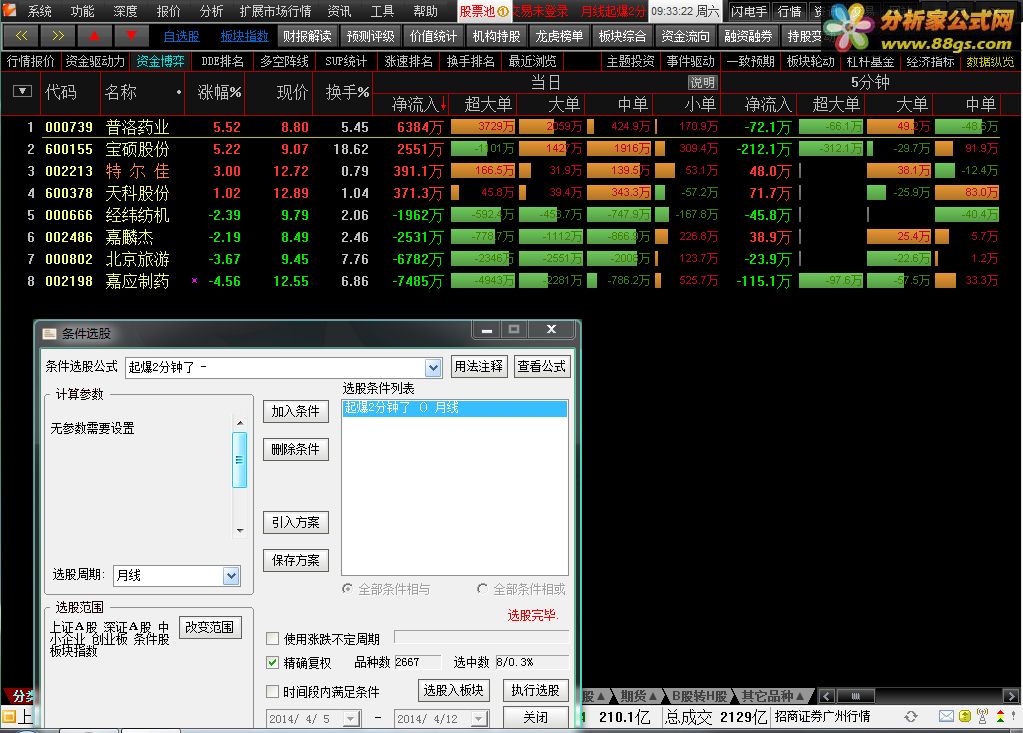Viewport: 1023px width, 733px height.
Task: Click the bottom horizontal scrollbar thumb
Action: coord(855,696)
